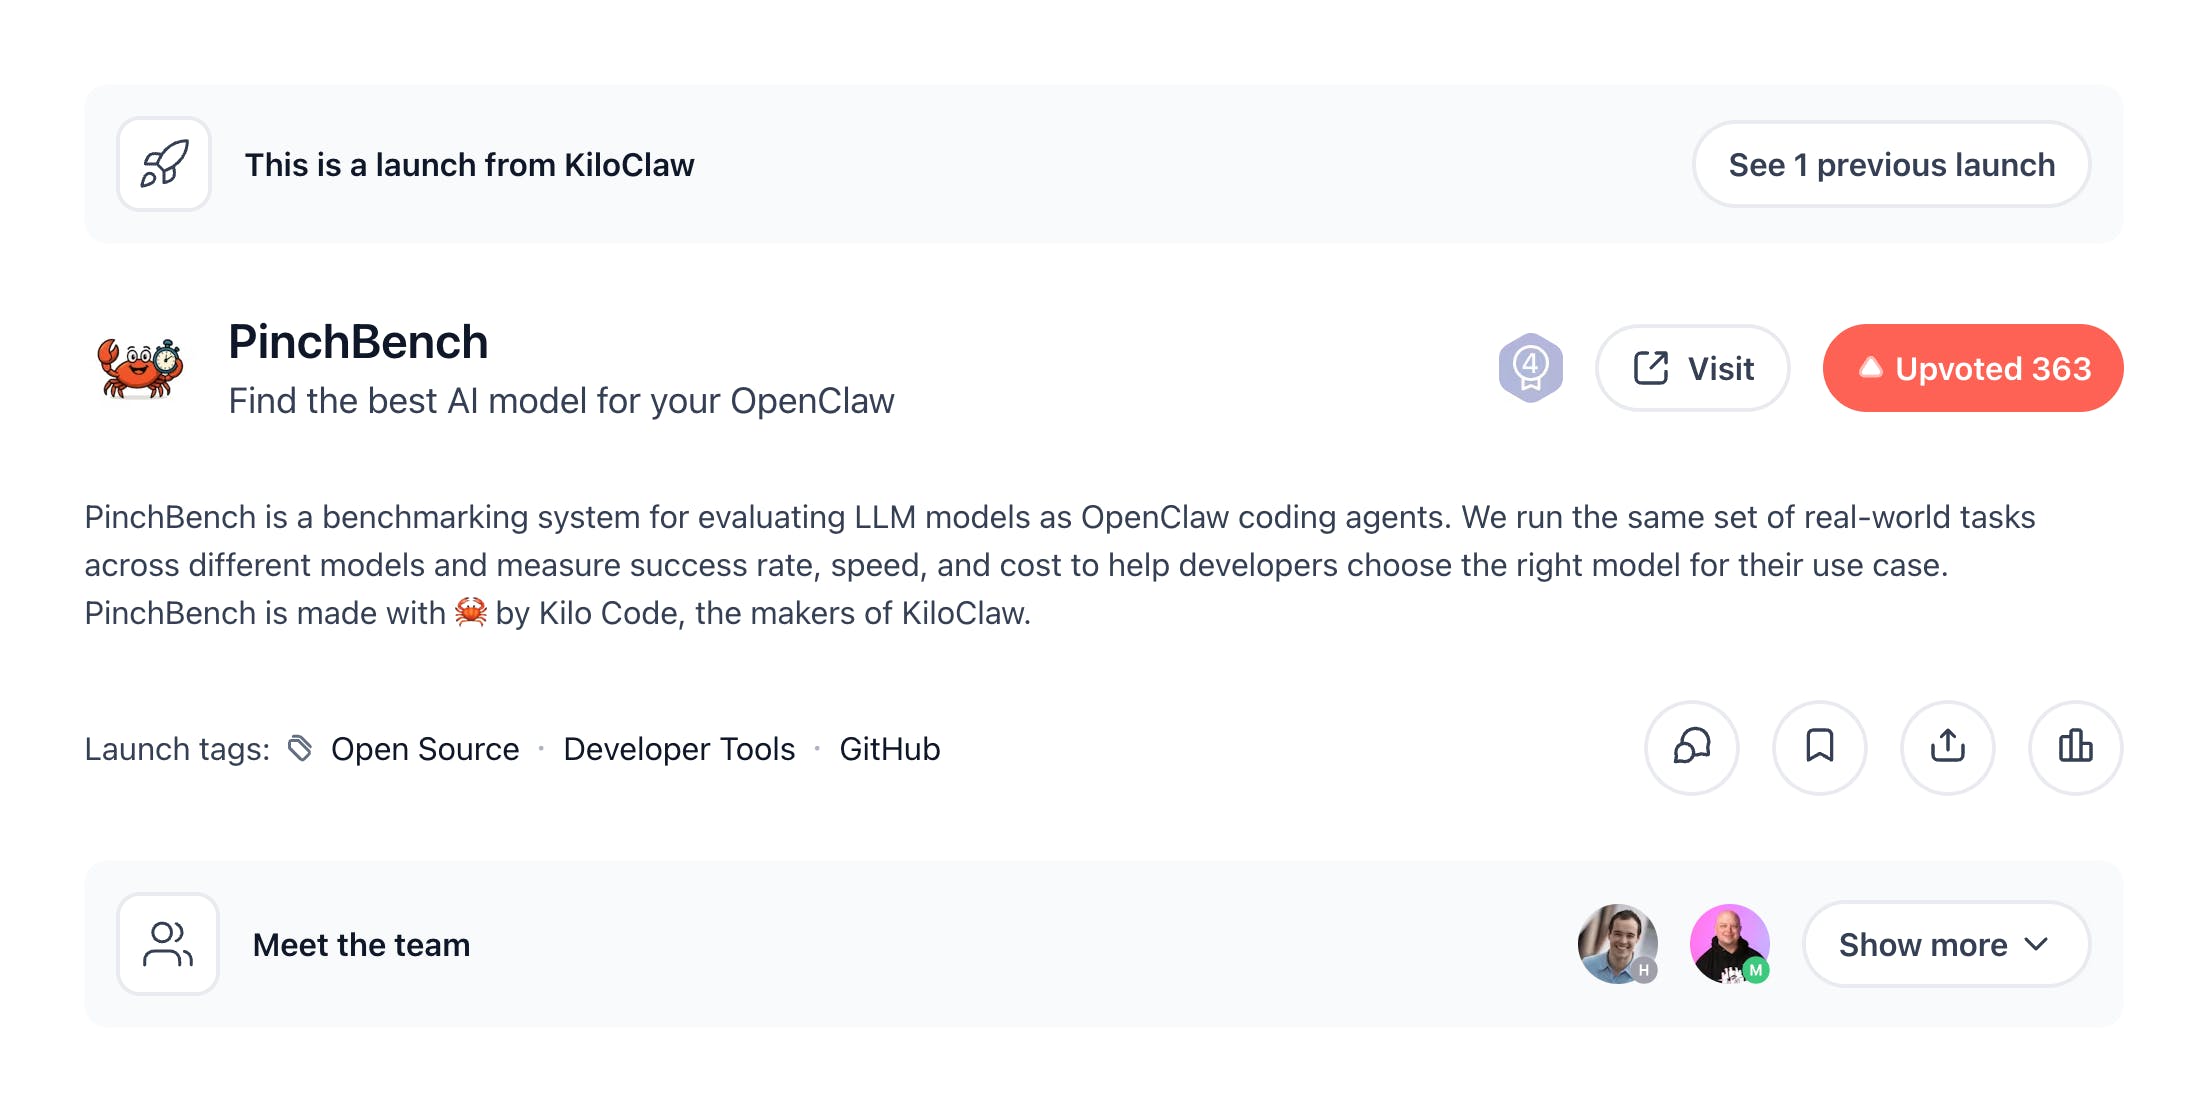
Task: Click the number 4 rank badge
Action: 1530,368
